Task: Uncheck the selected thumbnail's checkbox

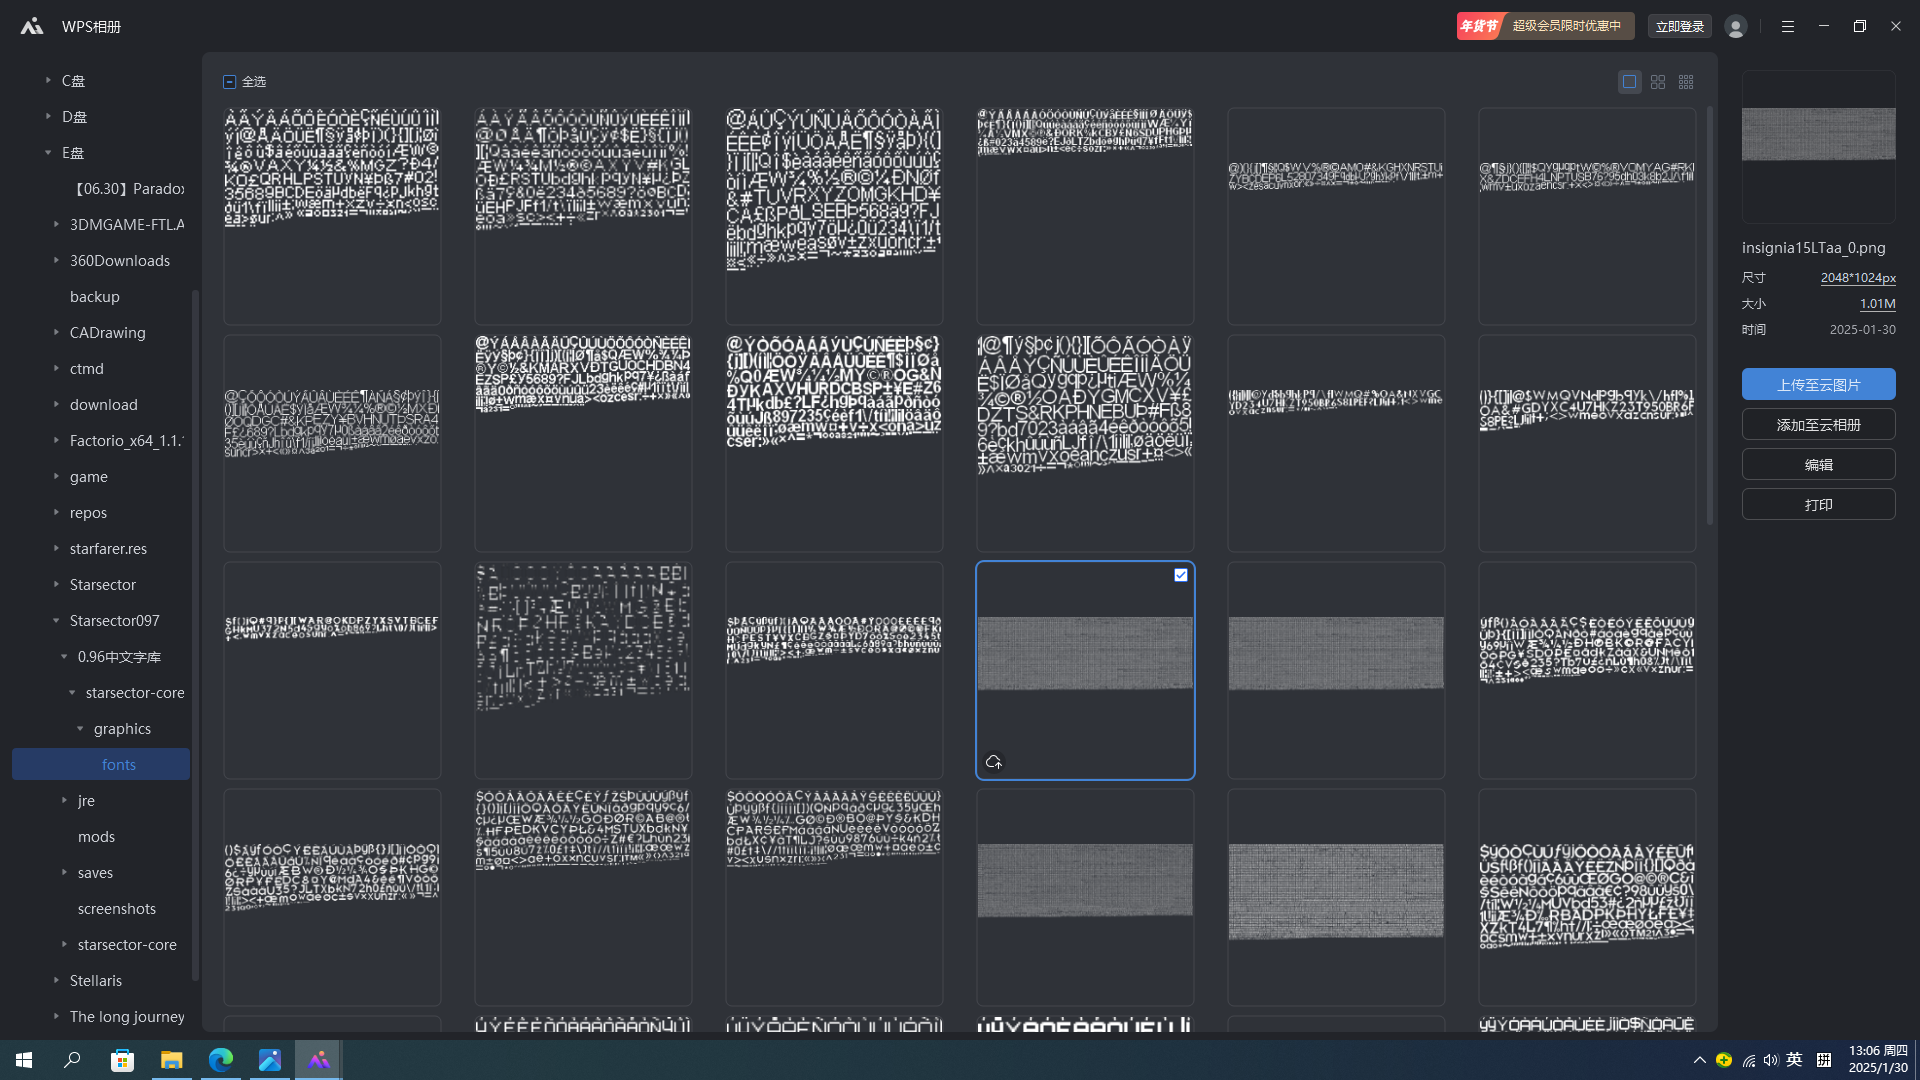Action: pyautogui.click(x=1181, y=575)
